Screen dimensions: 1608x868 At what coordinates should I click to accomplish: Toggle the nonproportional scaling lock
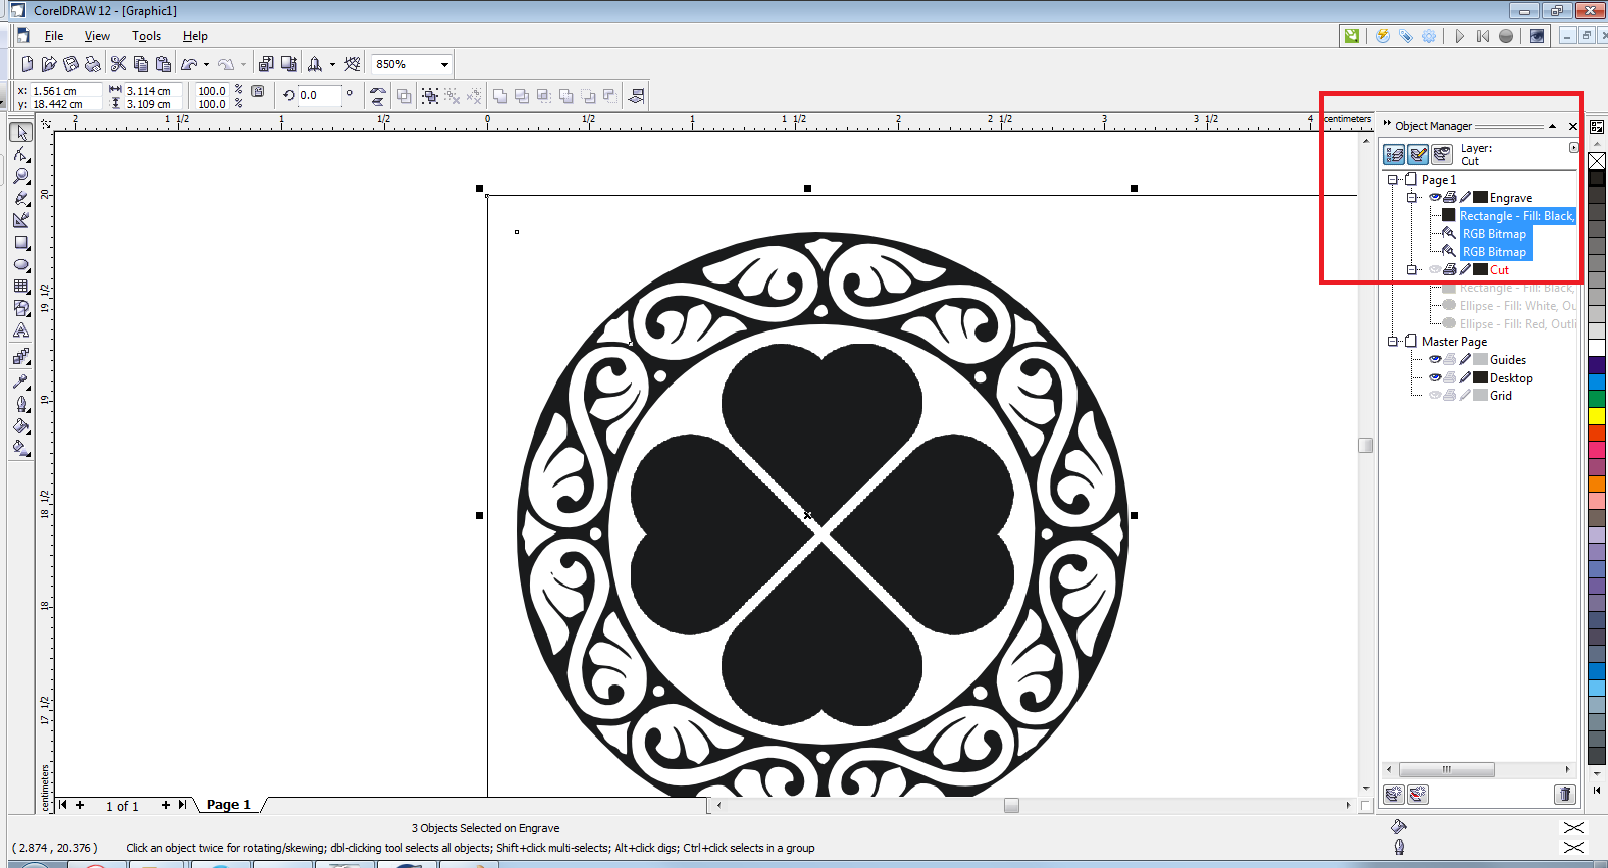[x=258, y=91]
